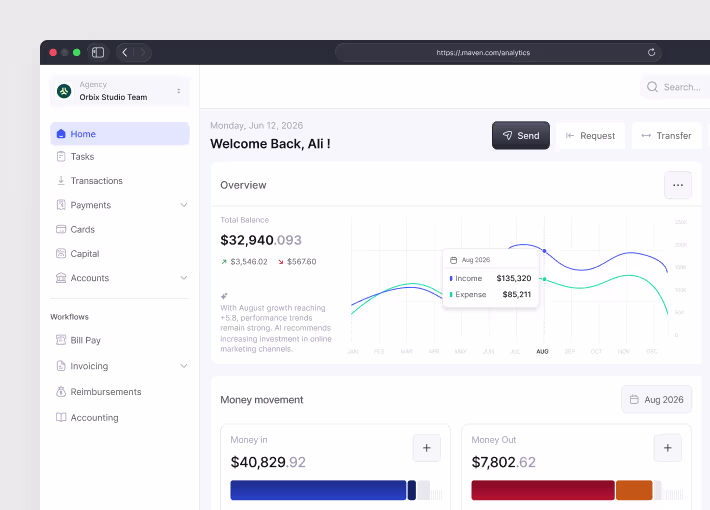The width and height of the screenshot is (710, 510).
Task: Click the Workflows section label
Action: pyautogui.click(x=69, y=317)
